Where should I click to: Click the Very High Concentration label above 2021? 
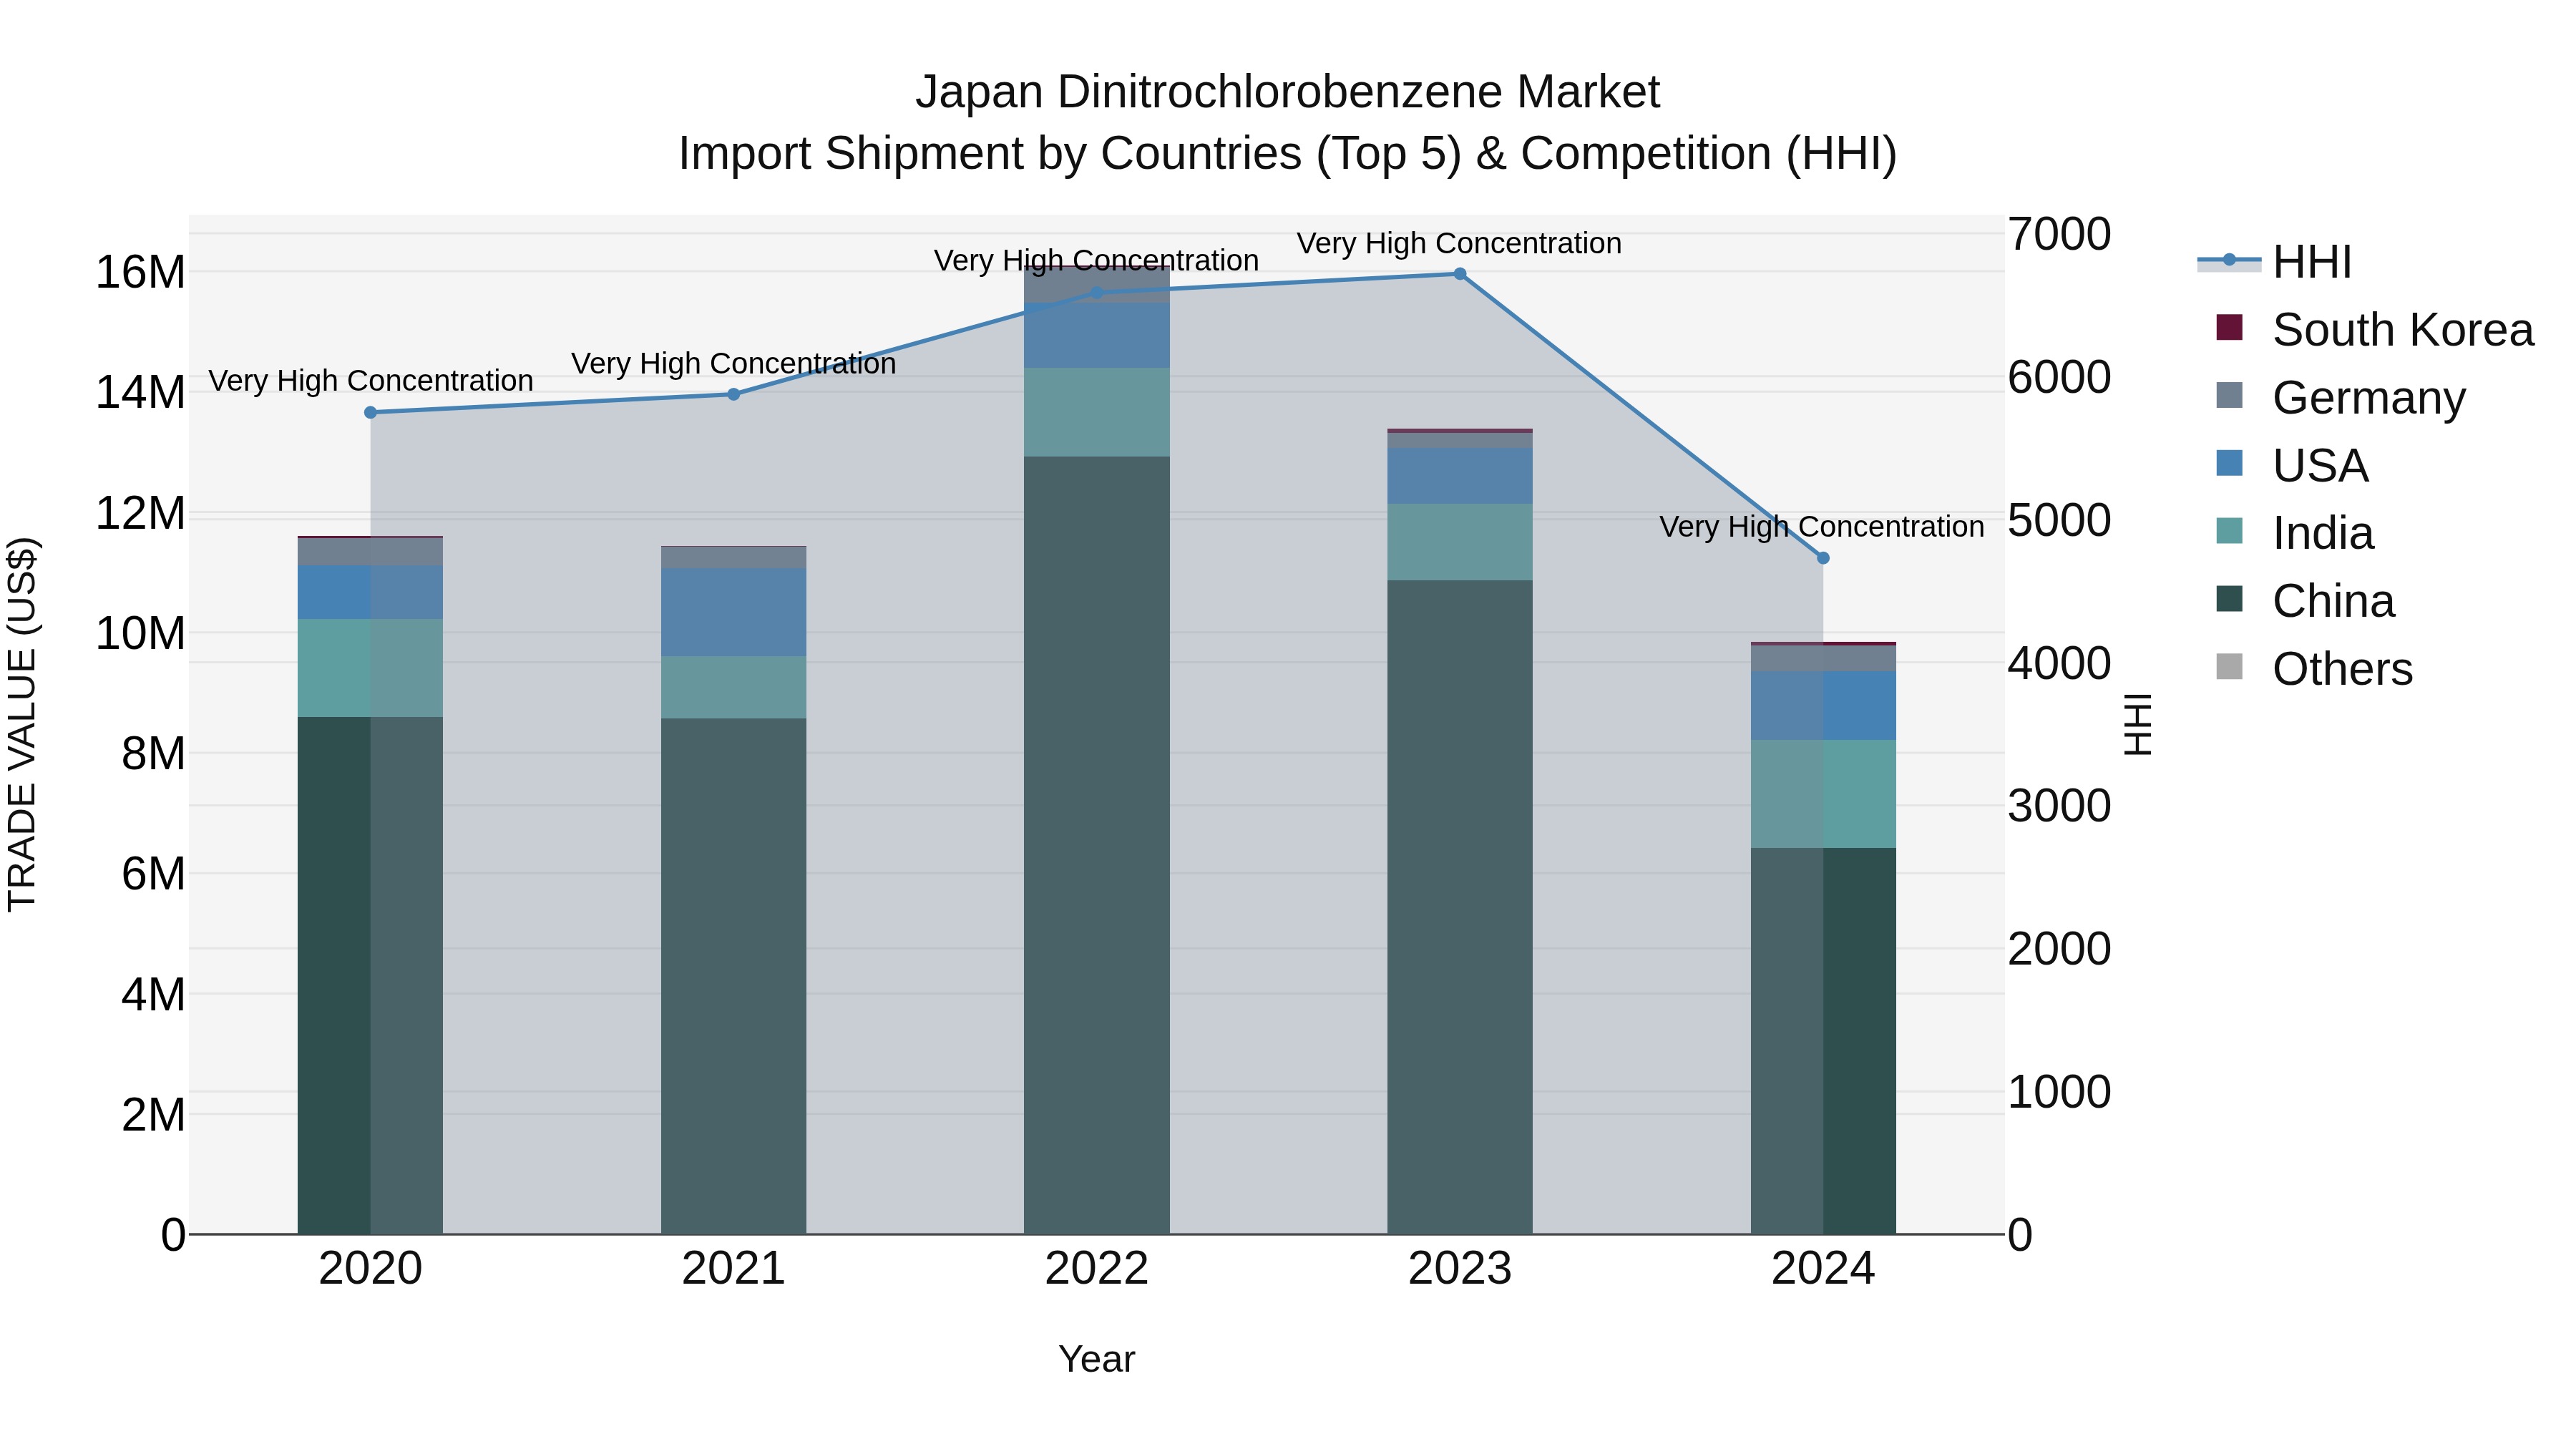point(733,364)
